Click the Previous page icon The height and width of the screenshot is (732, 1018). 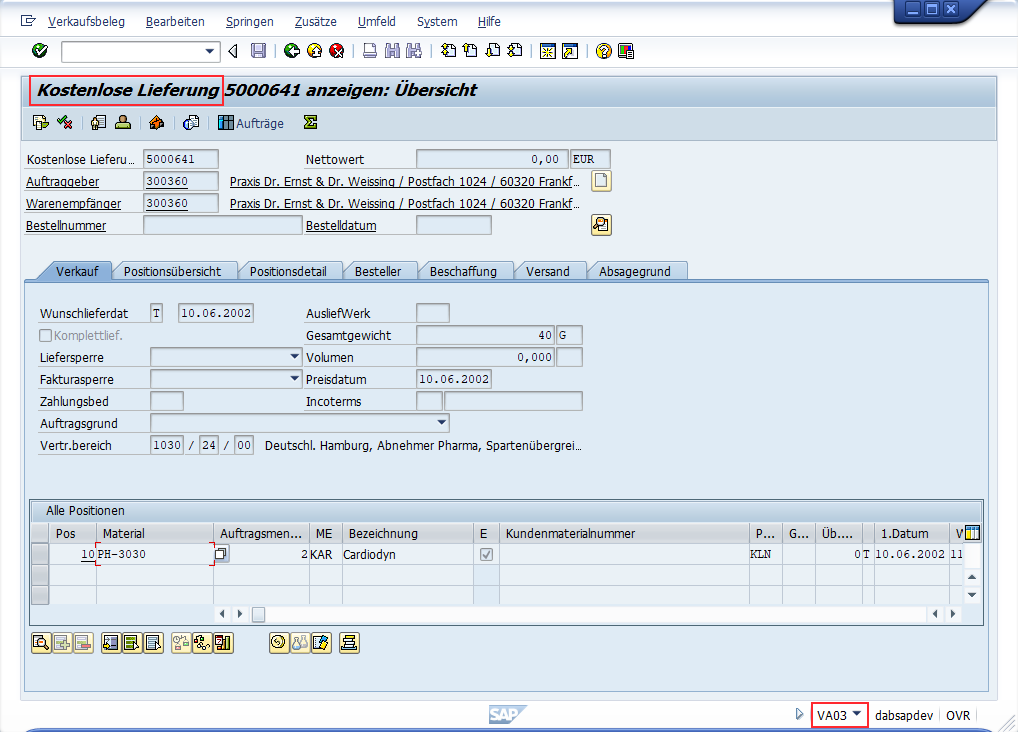coord(470,51)
